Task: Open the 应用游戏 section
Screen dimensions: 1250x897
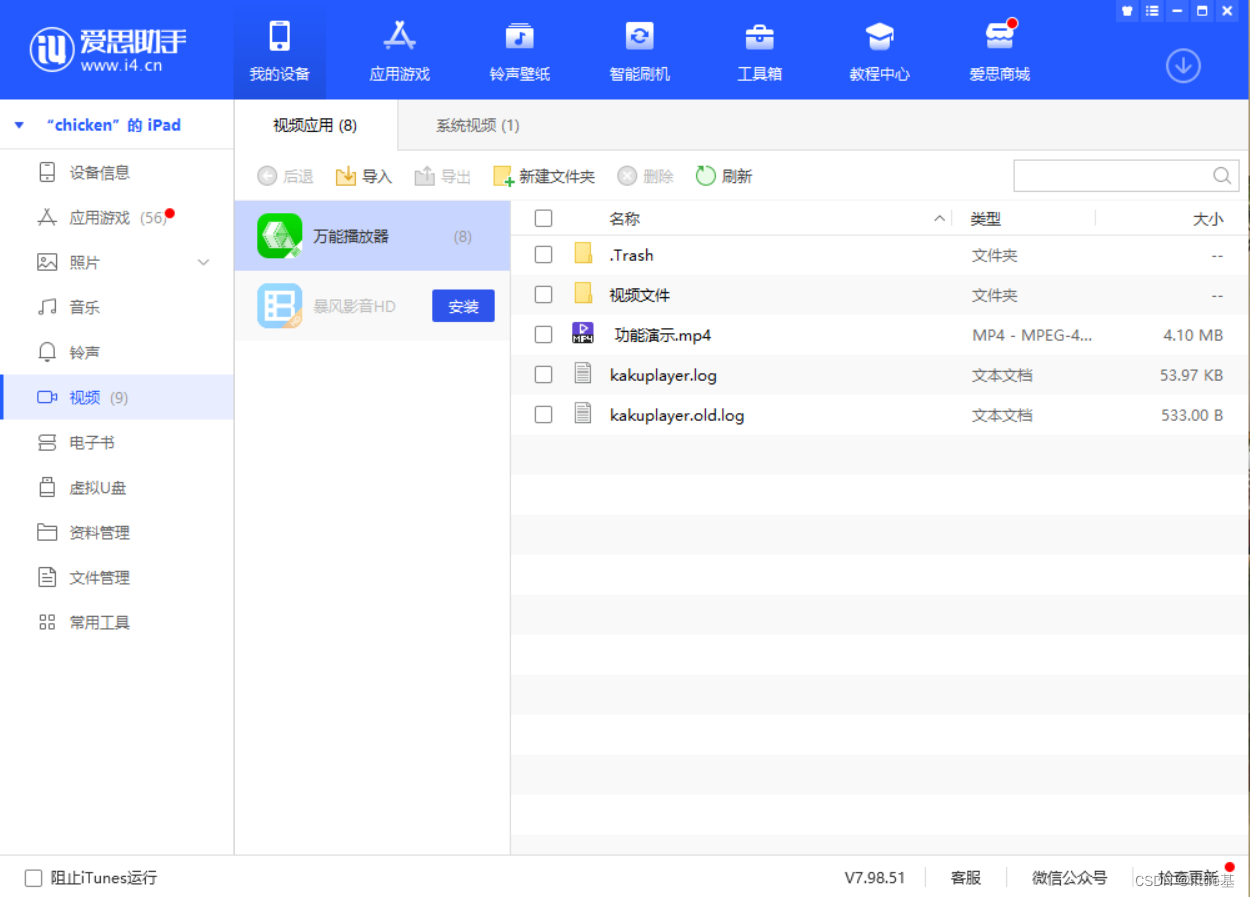Action: click(399, 50)
